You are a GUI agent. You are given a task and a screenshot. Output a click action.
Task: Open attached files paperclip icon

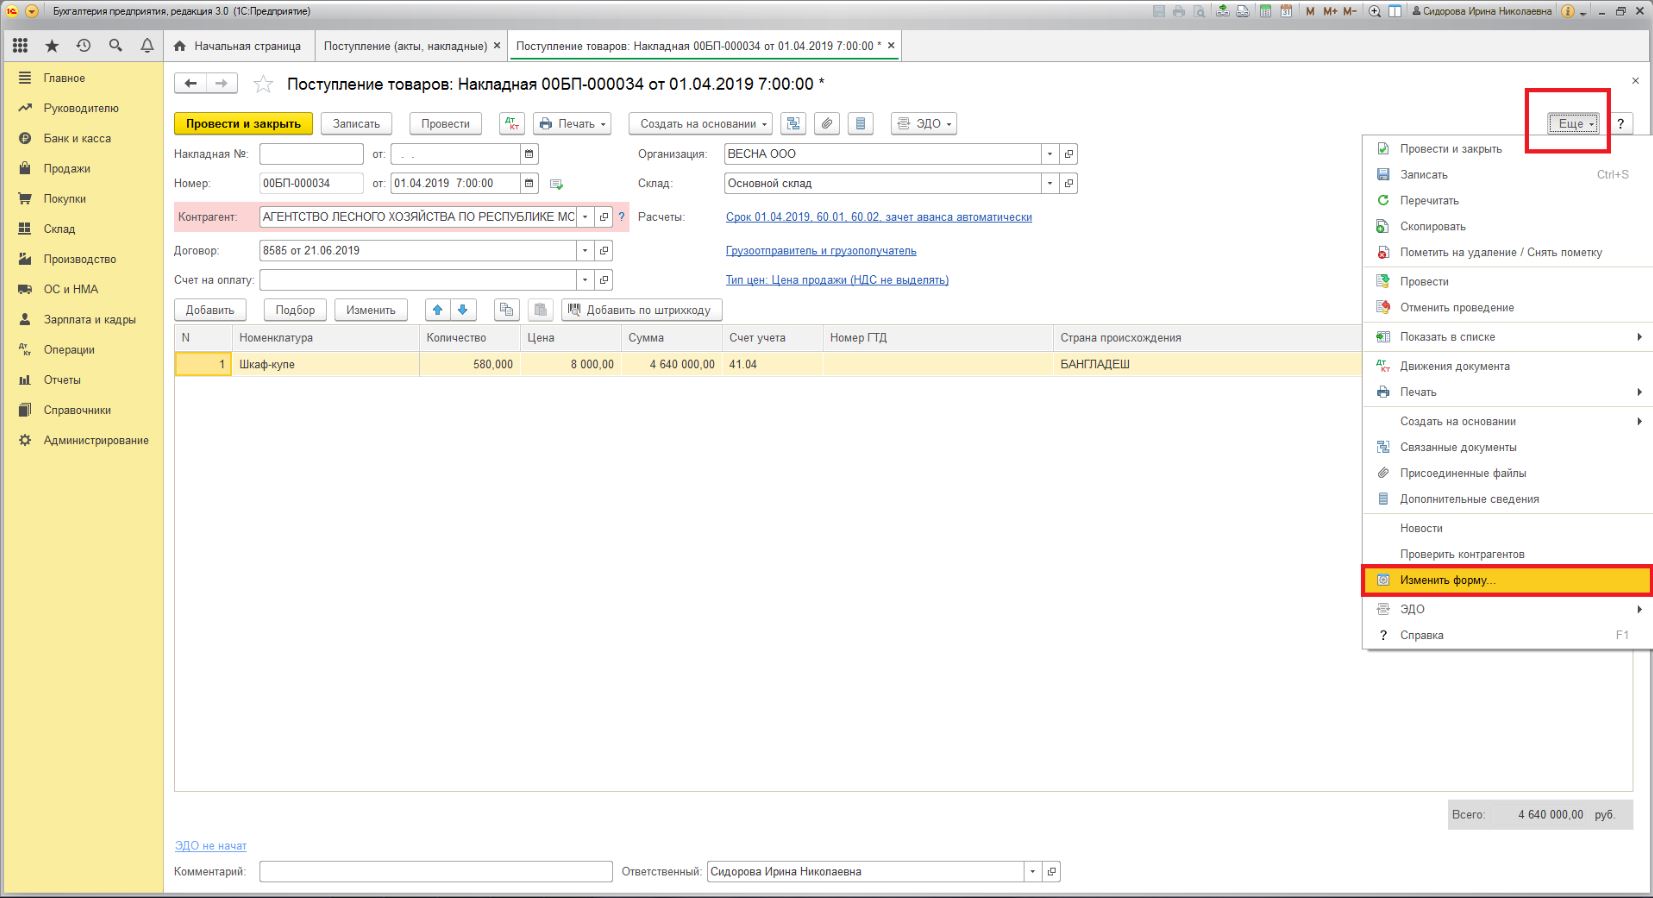click(x=827, y=124)
